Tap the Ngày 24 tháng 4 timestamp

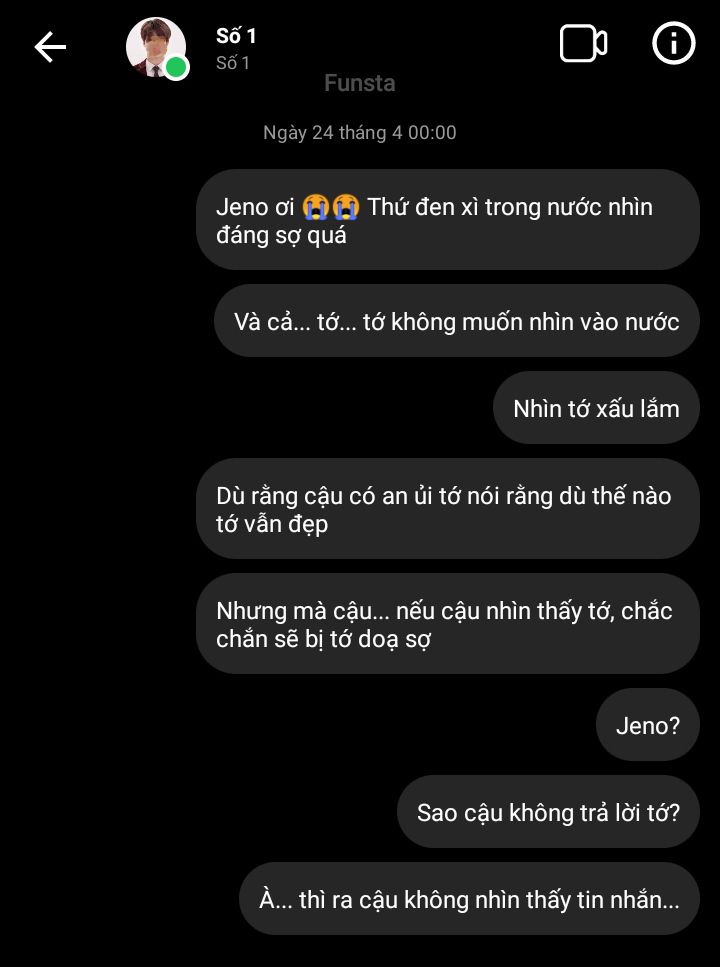point(360,133)
